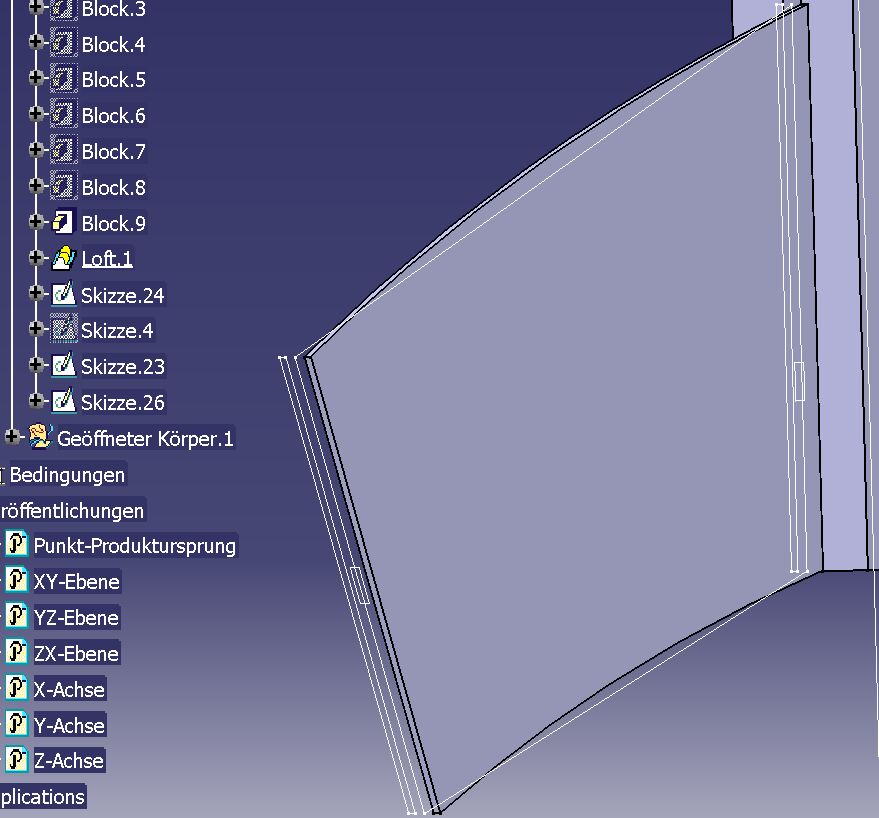879x818 pixels.
Task: Expand the Skizze.24 tree node
Action: 36,293
